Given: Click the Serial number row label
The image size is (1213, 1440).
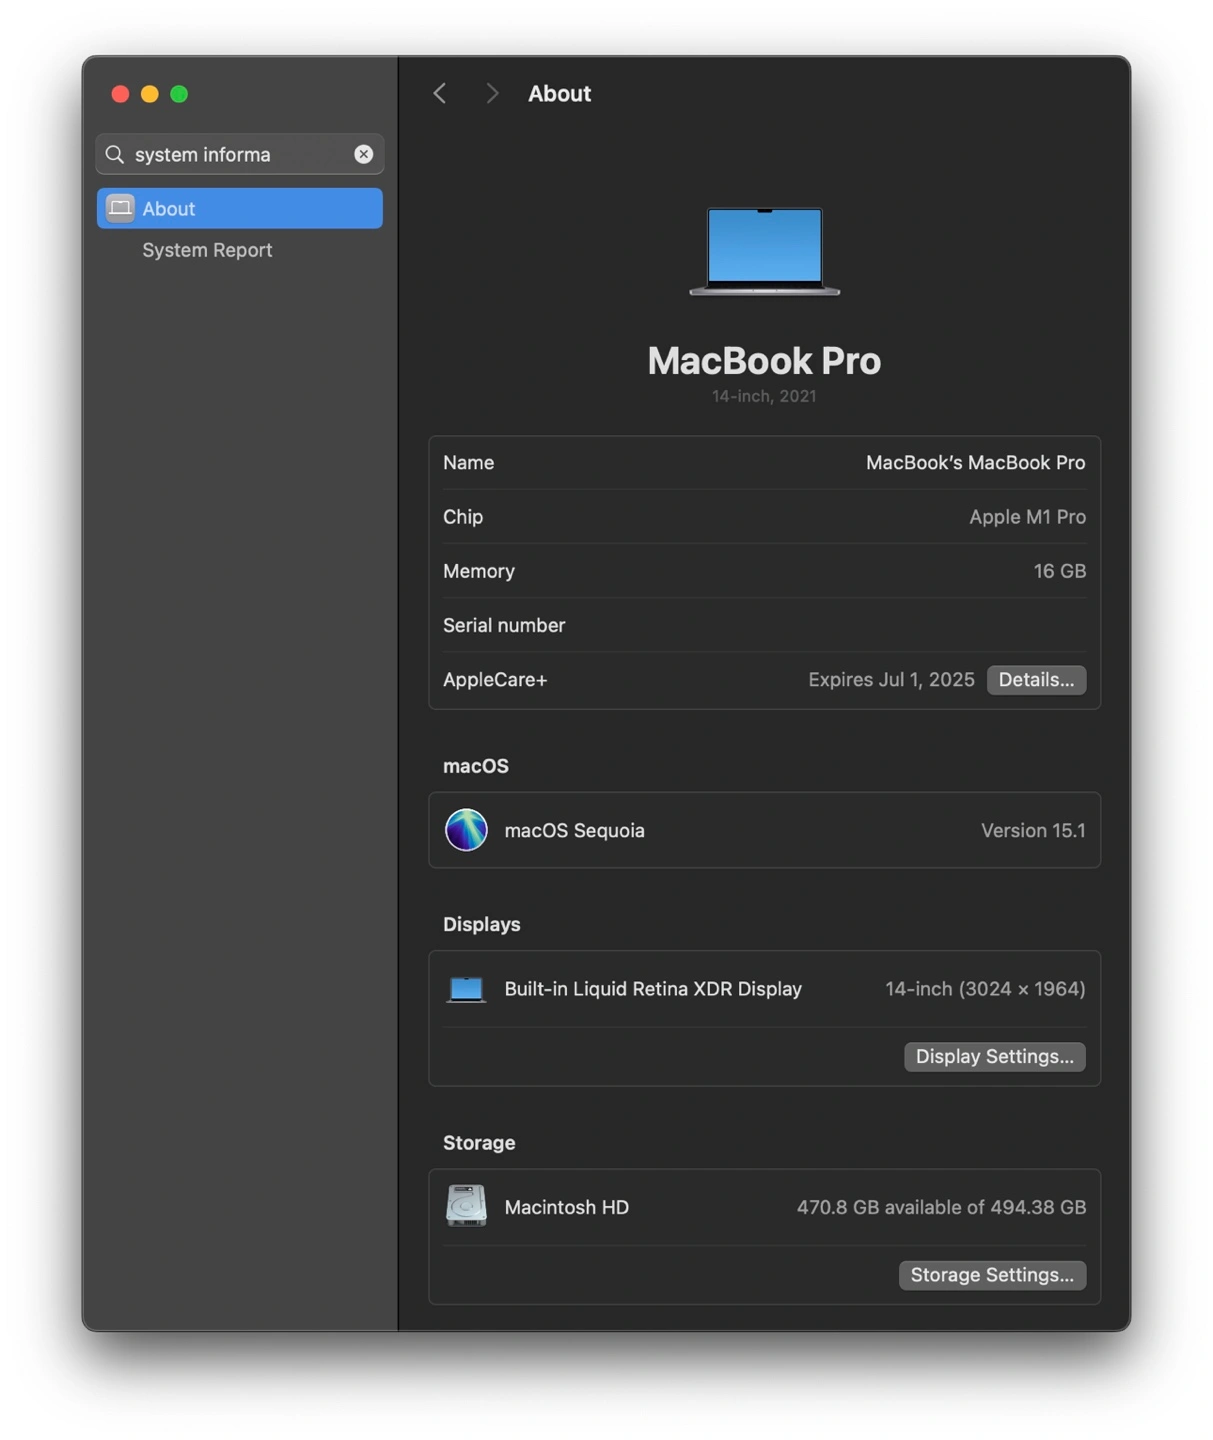Looking at the screenshot, I should 504,625.
